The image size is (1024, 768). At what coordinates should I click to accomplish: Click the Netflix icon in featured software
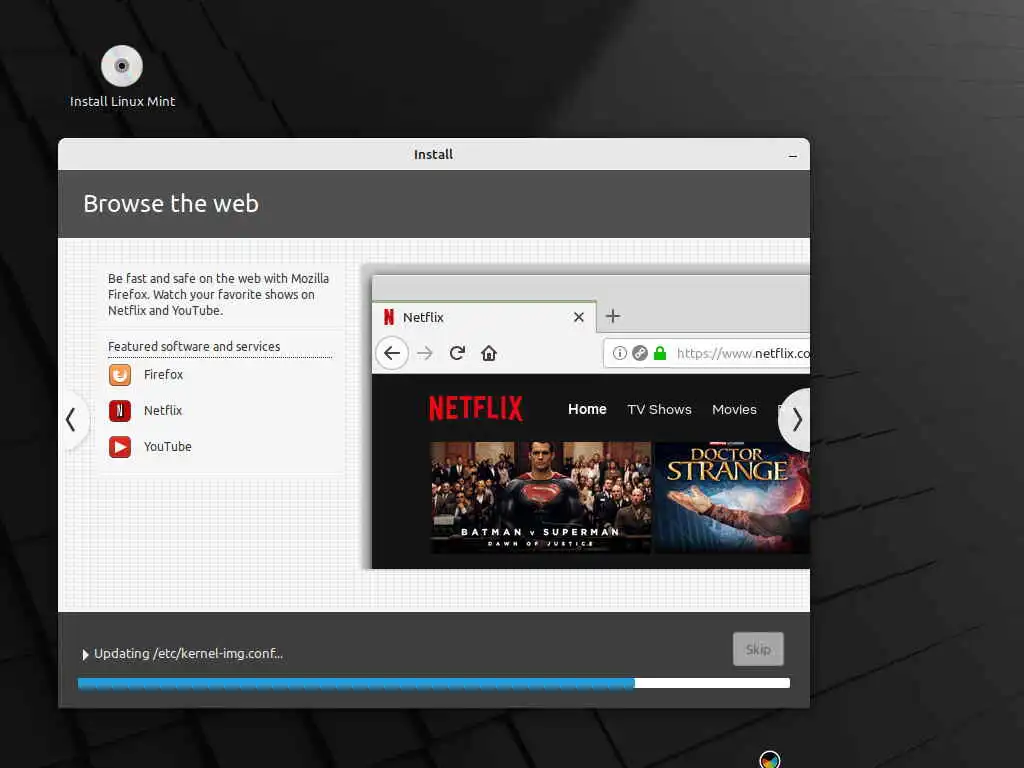click(x=120, y=411)
